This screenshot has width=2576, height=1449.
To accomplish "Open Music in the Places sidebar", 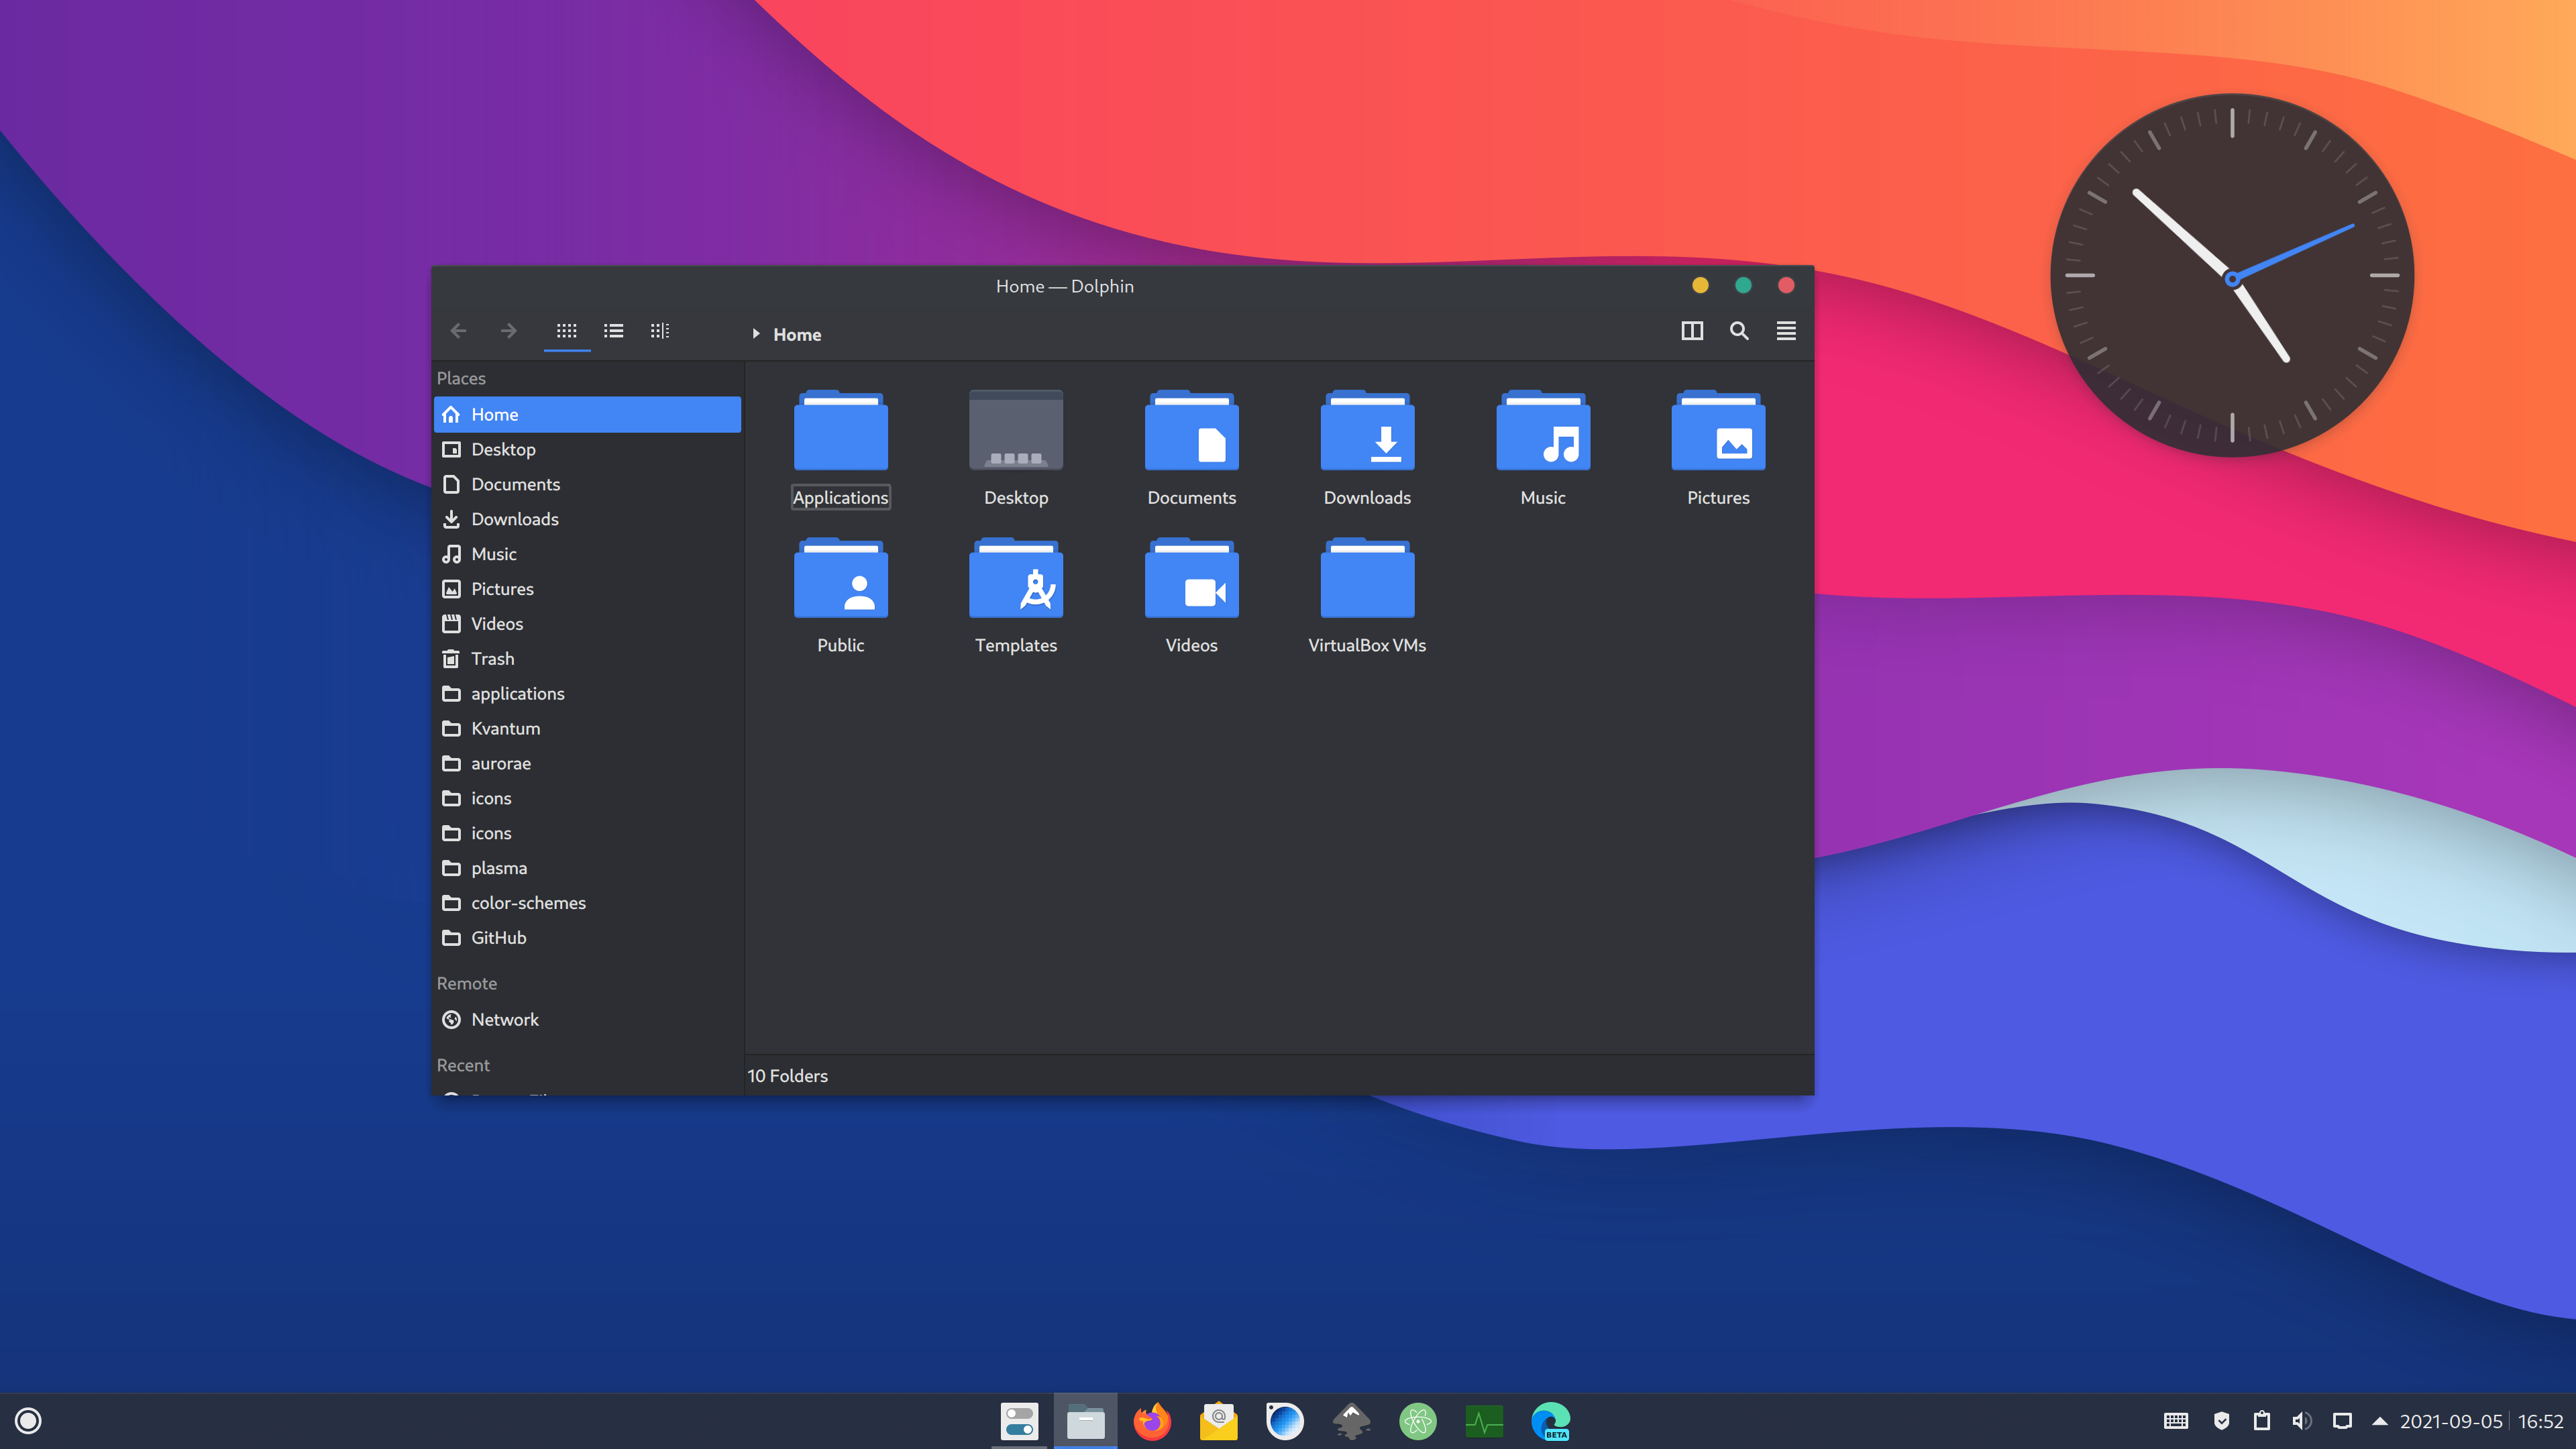I will coord(588,554).
